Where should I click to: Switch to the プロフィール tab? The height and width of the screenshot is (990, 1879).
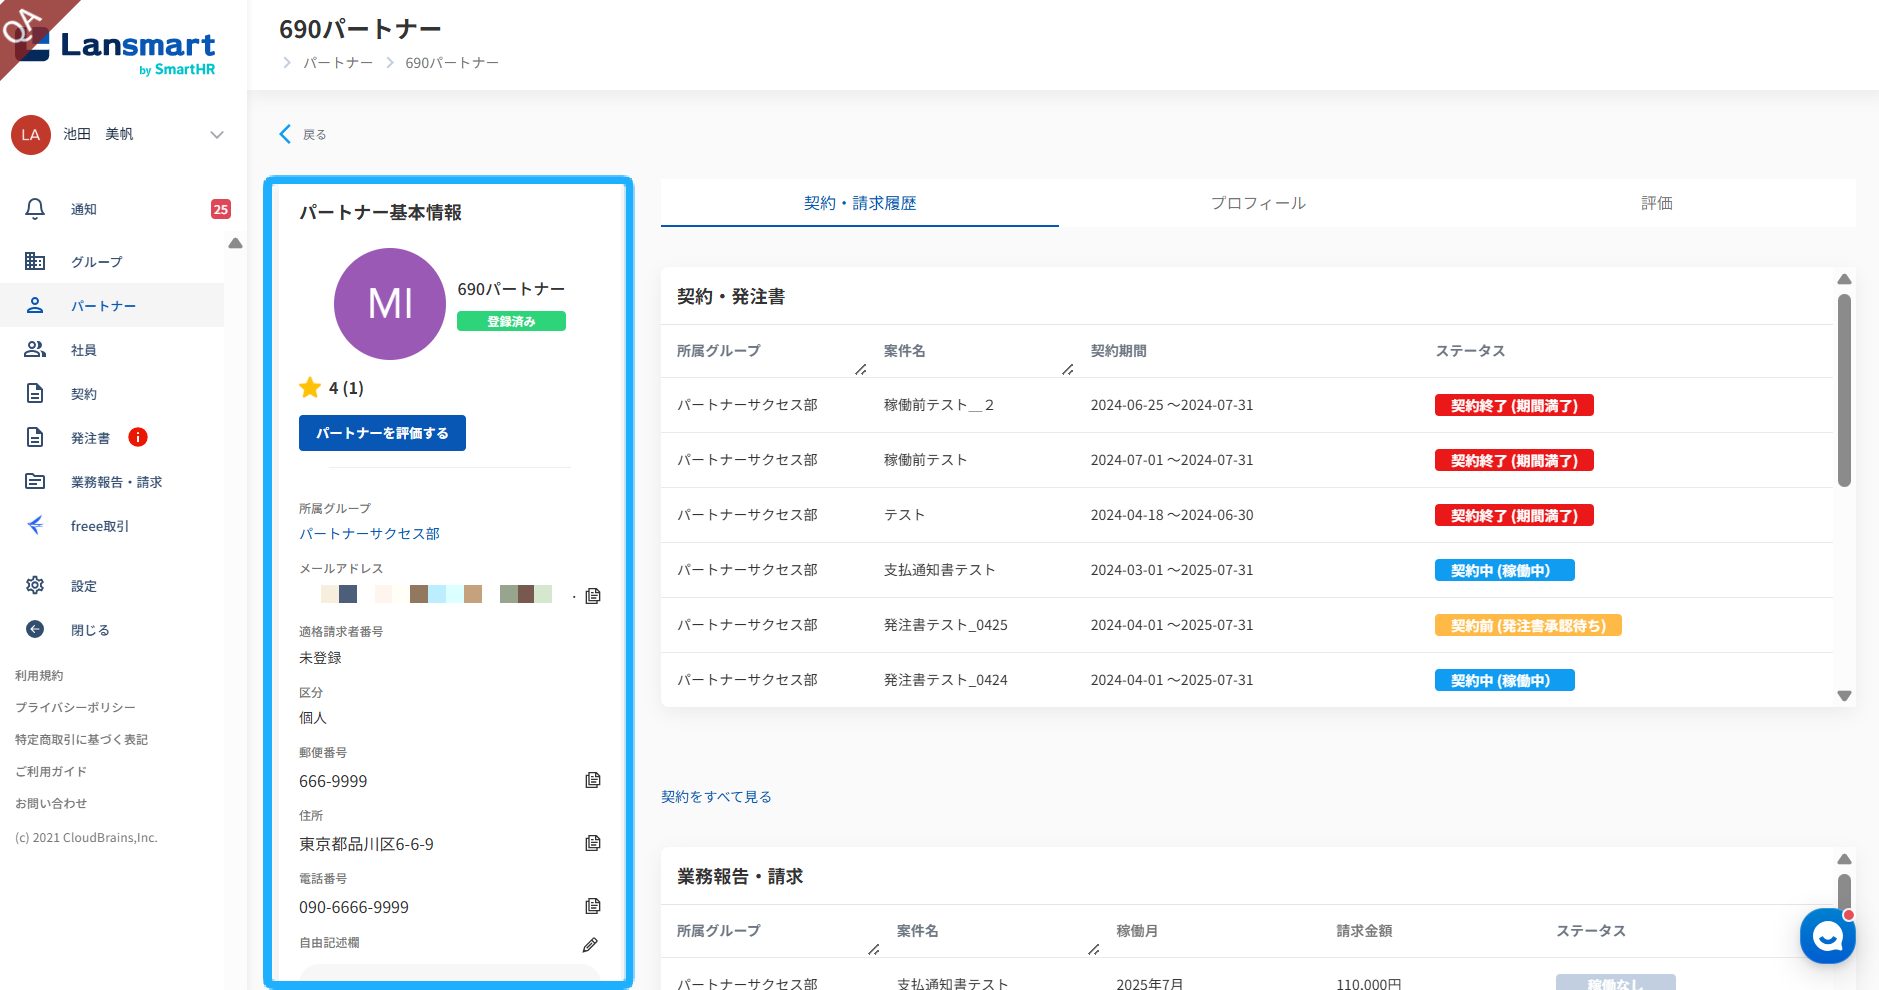1257,203
